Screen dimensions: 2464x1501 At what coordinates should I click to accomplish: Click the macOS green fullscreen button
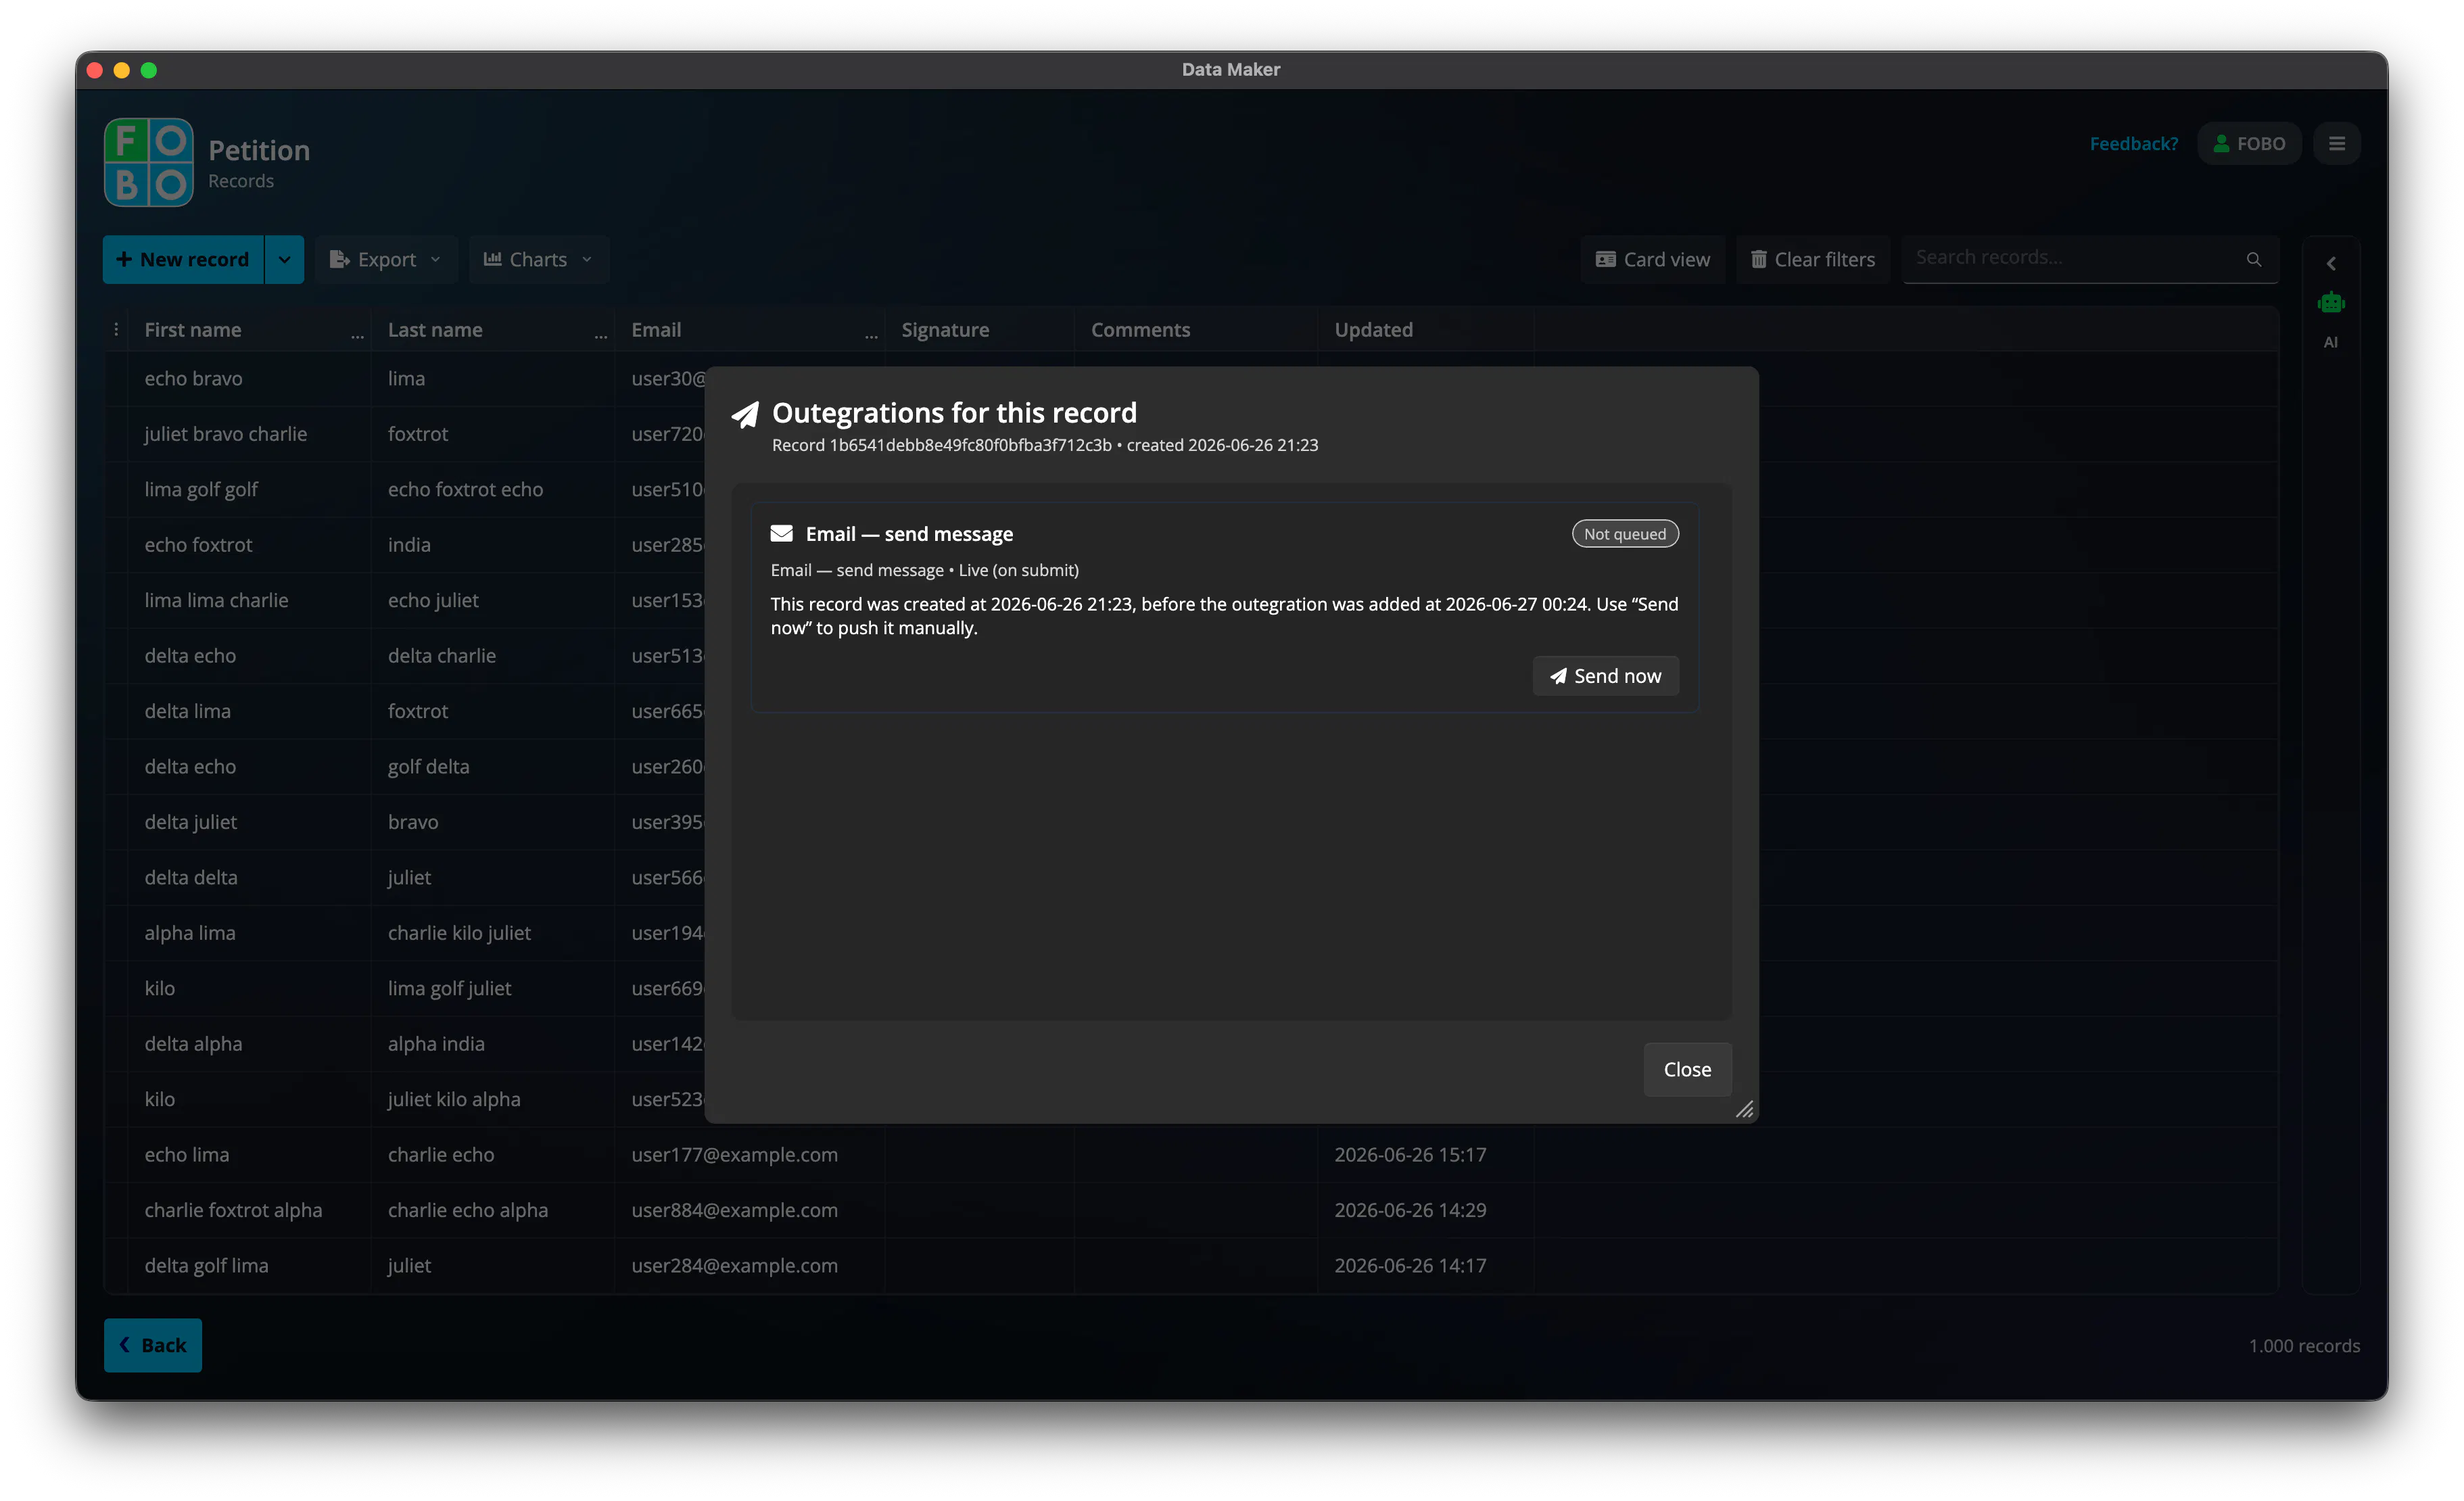(x=149, y=70)
